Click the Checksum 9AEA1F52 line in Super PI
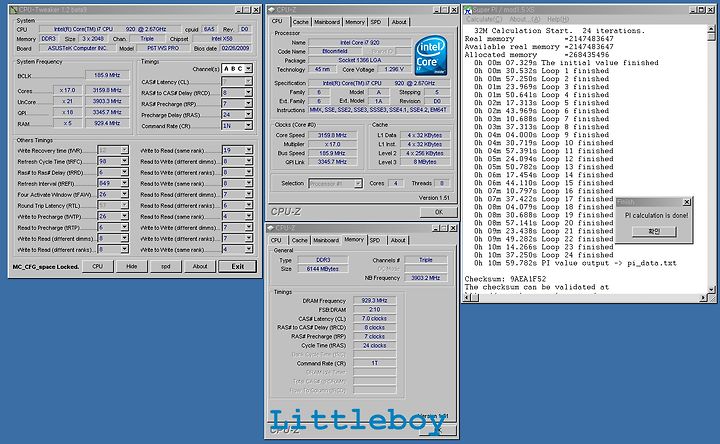Screen dimensions: 720x444 (x=505, y=279)
